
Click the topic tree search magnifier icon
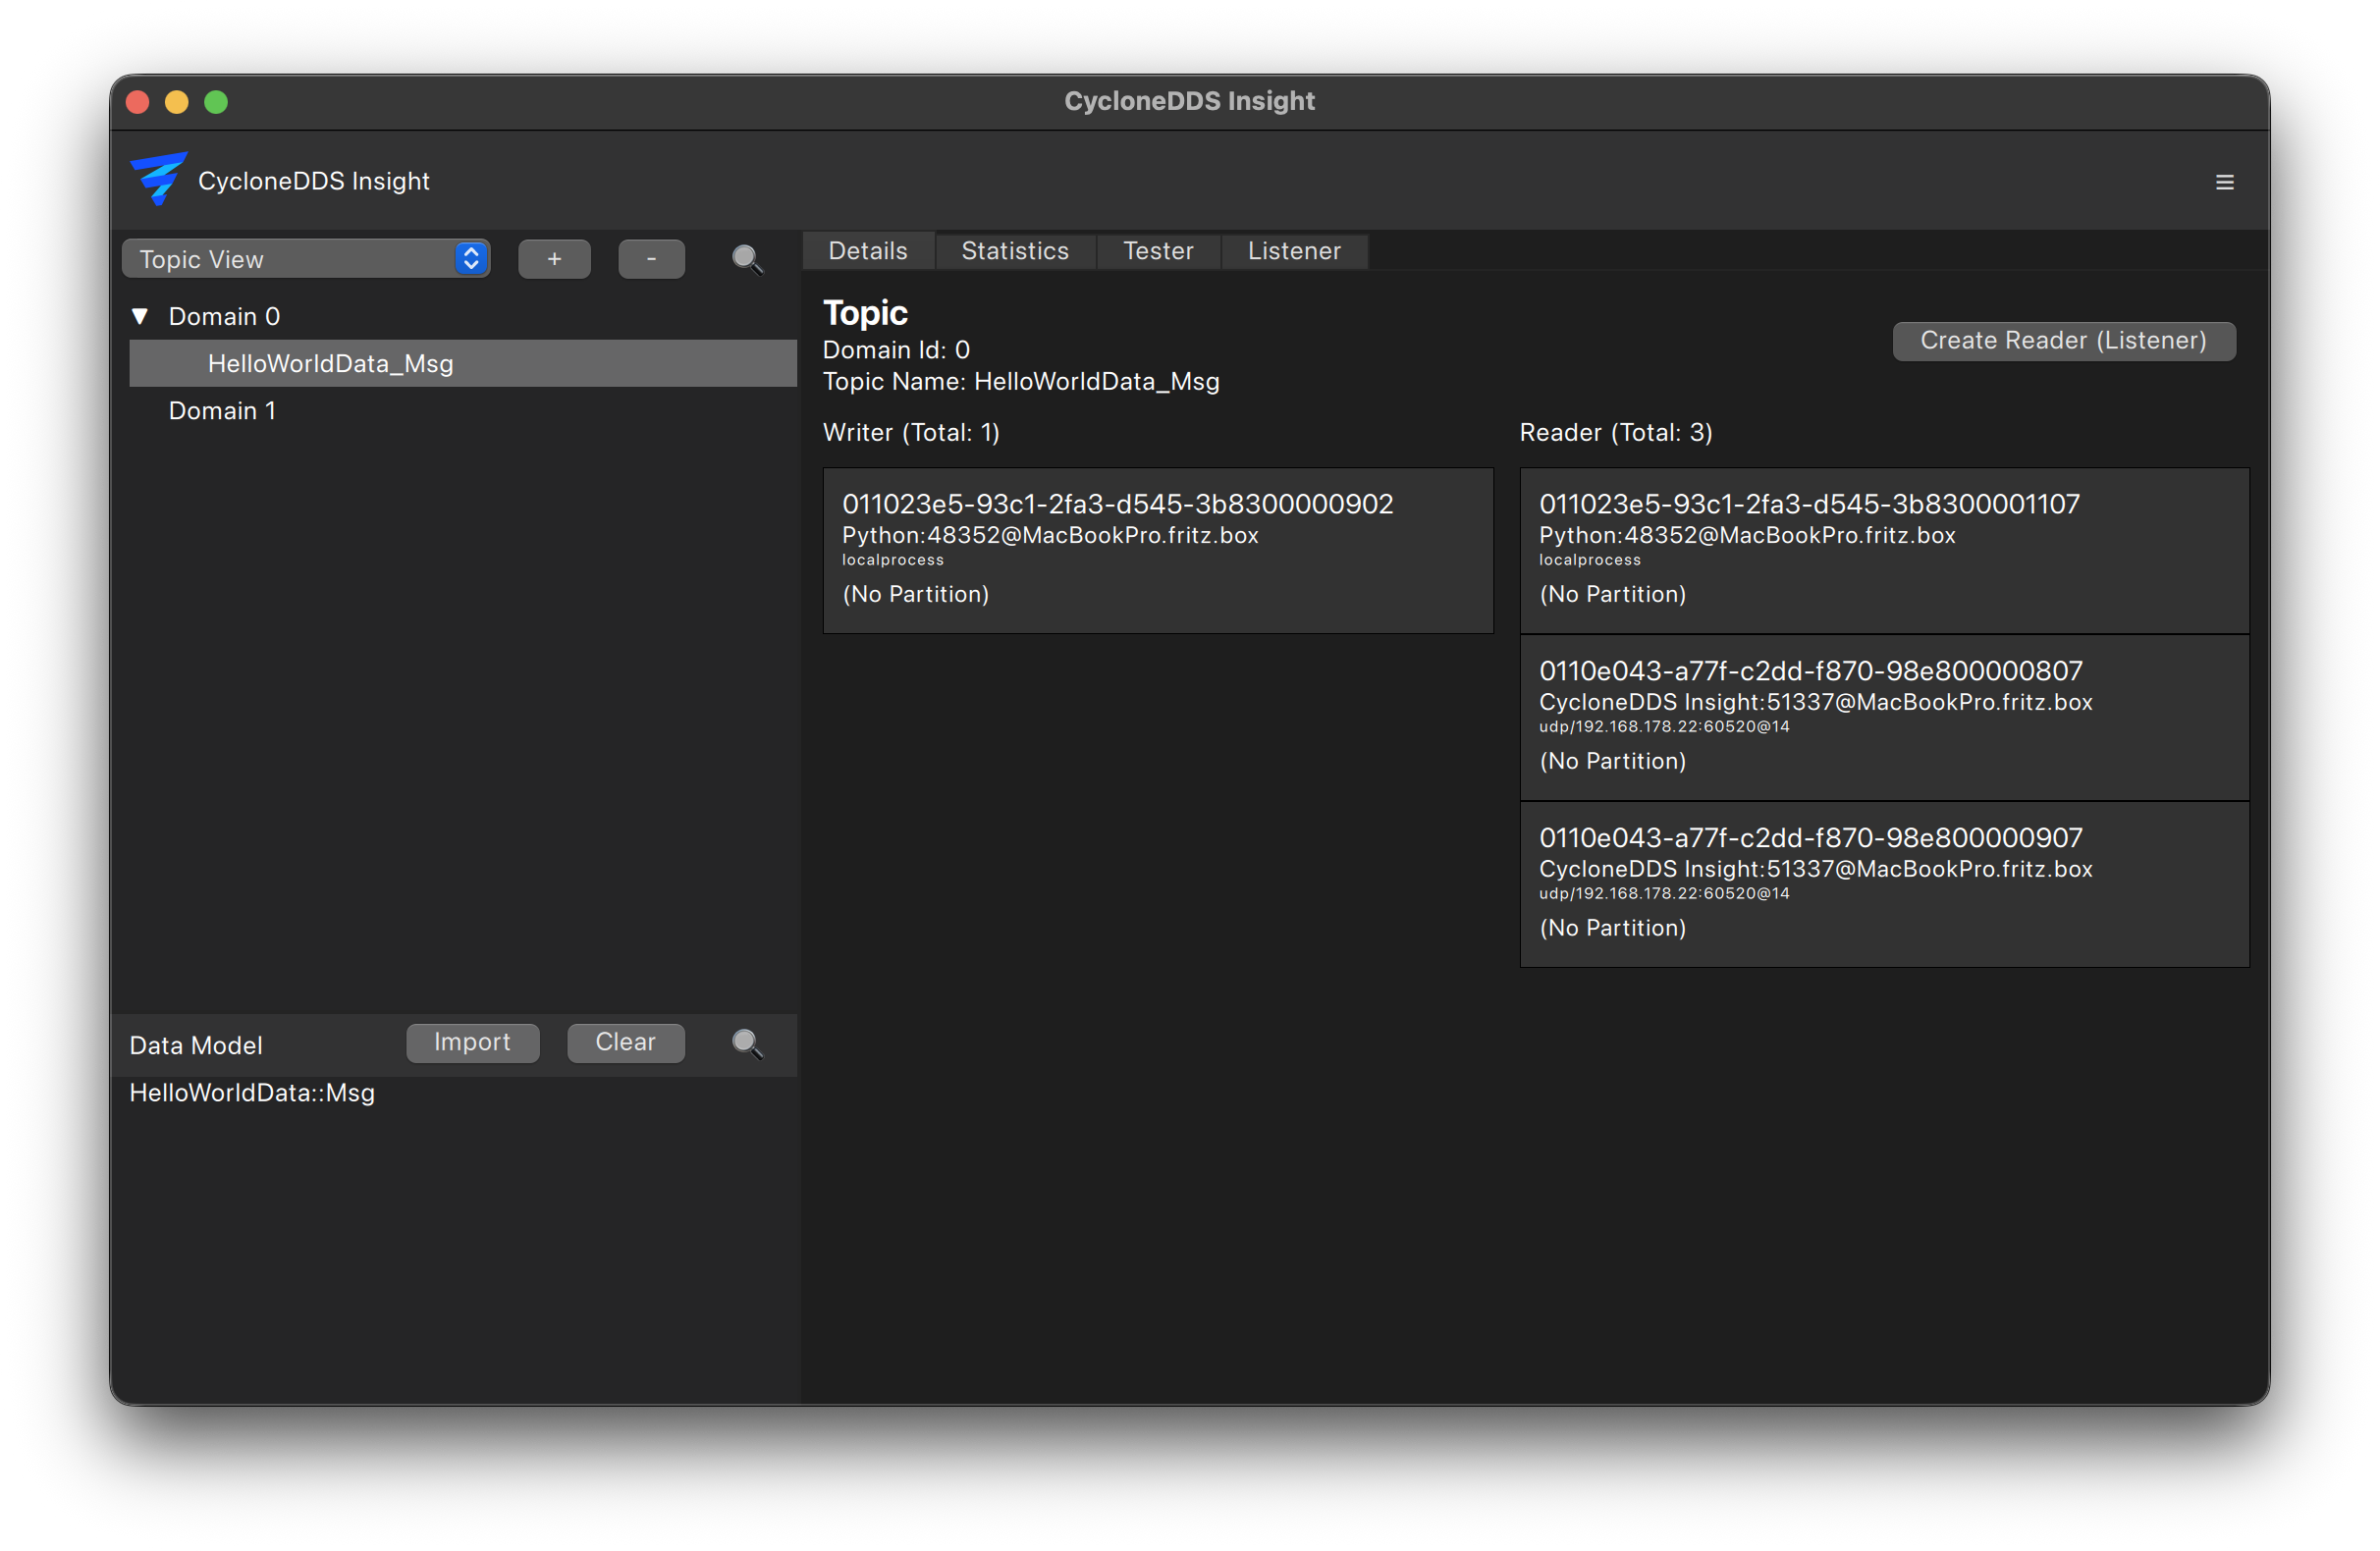746,260
